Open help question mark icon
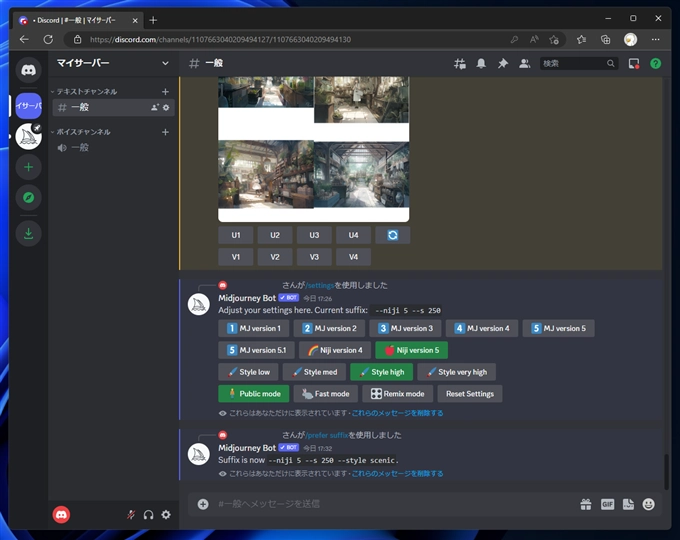The image size is (680, 540). coord(655,64)
